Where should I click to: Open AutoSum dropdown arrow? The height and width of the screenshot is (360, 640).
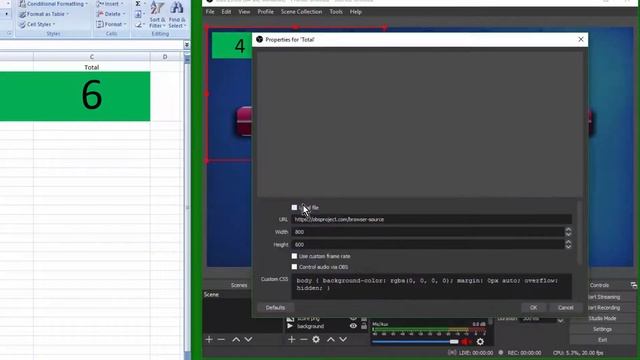pyautogui.click(x=144, y=4)
